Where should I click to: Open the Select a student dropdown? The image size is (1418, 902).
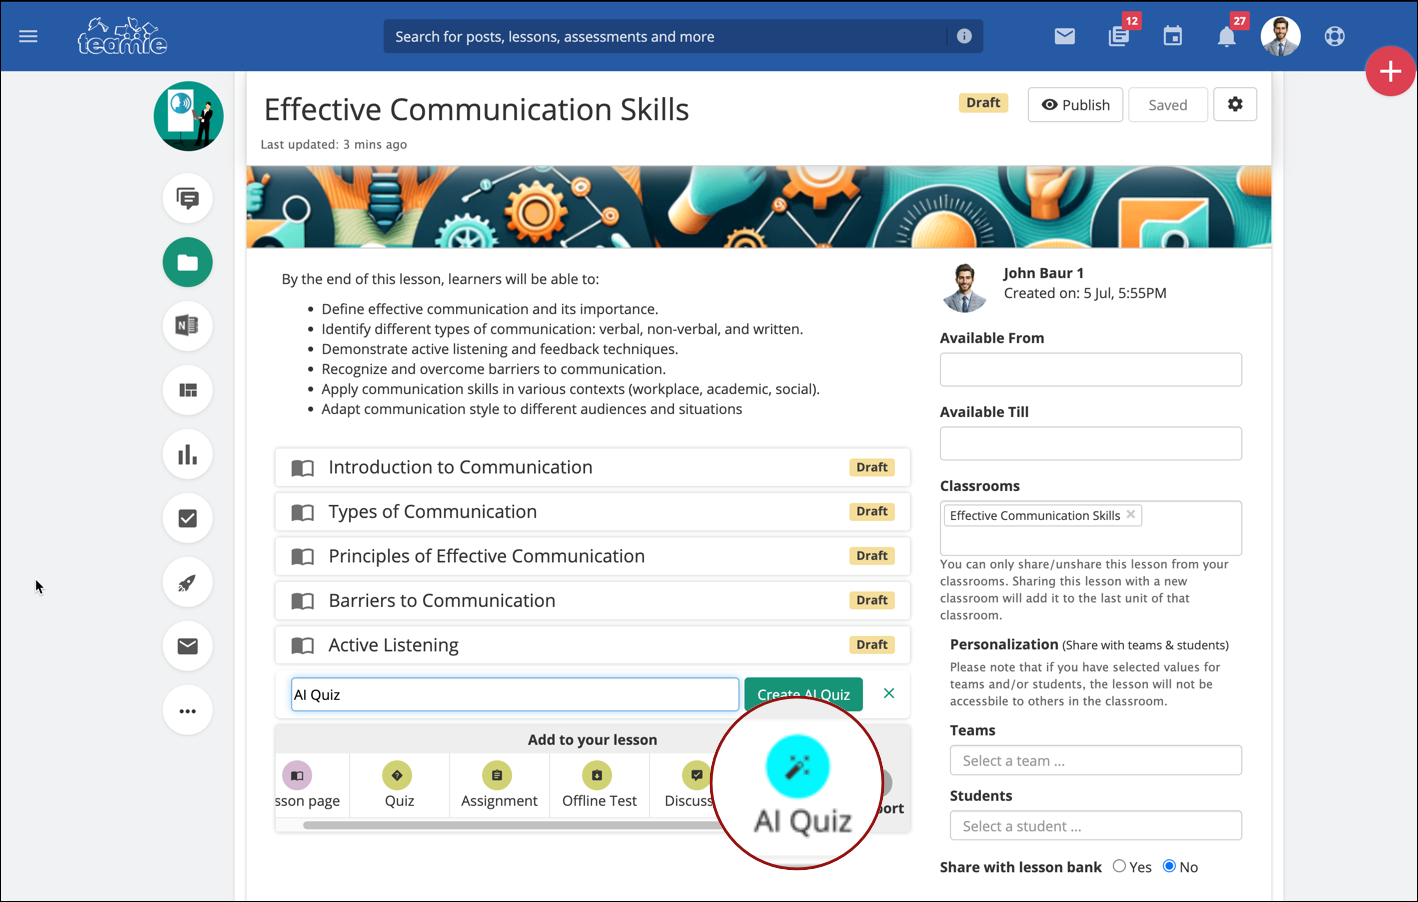point(1095,826)
